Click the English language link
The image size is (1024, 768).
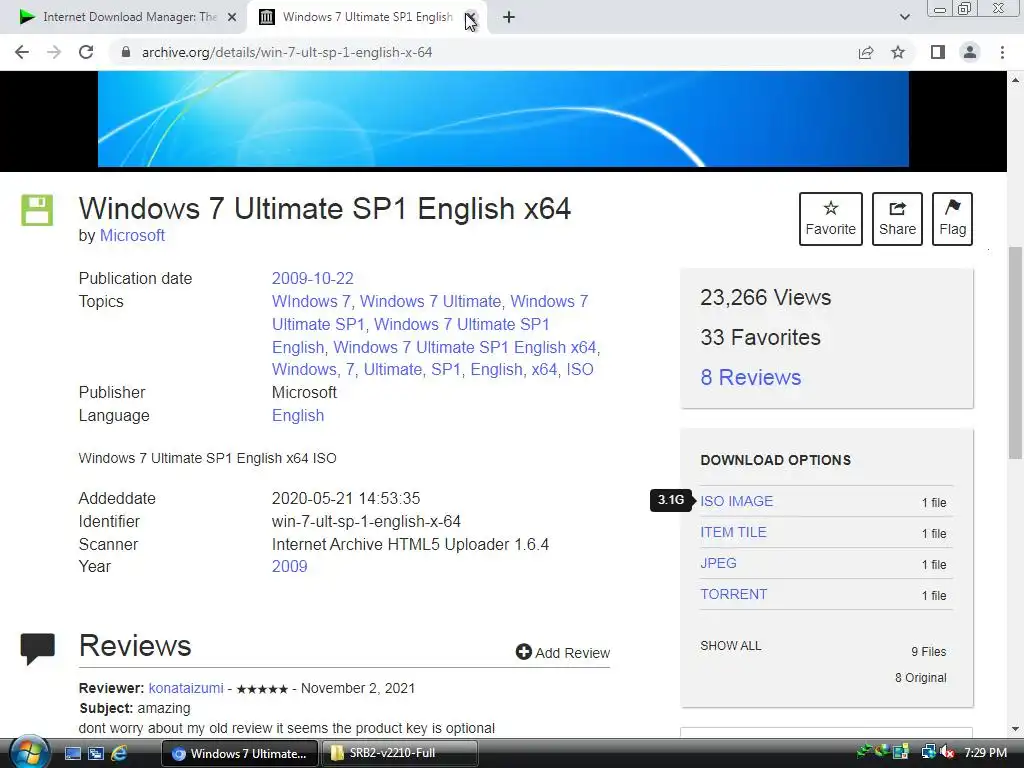pyautogui.click(x=298, y=416)
